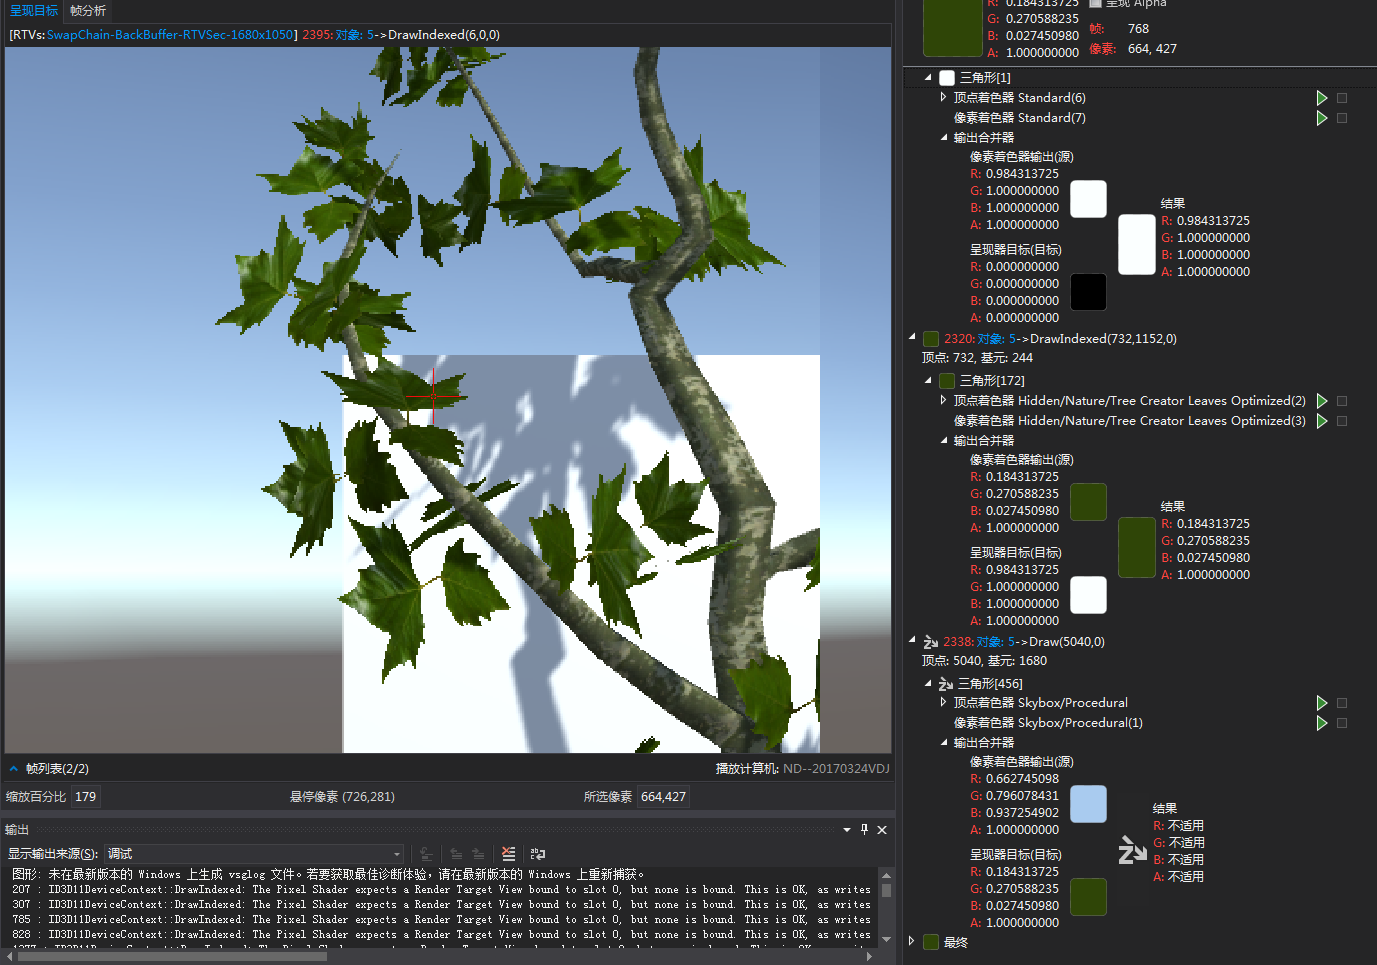Enable the checkbox beside Skybox/Procedural vertex shader
This screenshot has height=965, width=1377.
pyautogui.click(x=1342, y=703)
